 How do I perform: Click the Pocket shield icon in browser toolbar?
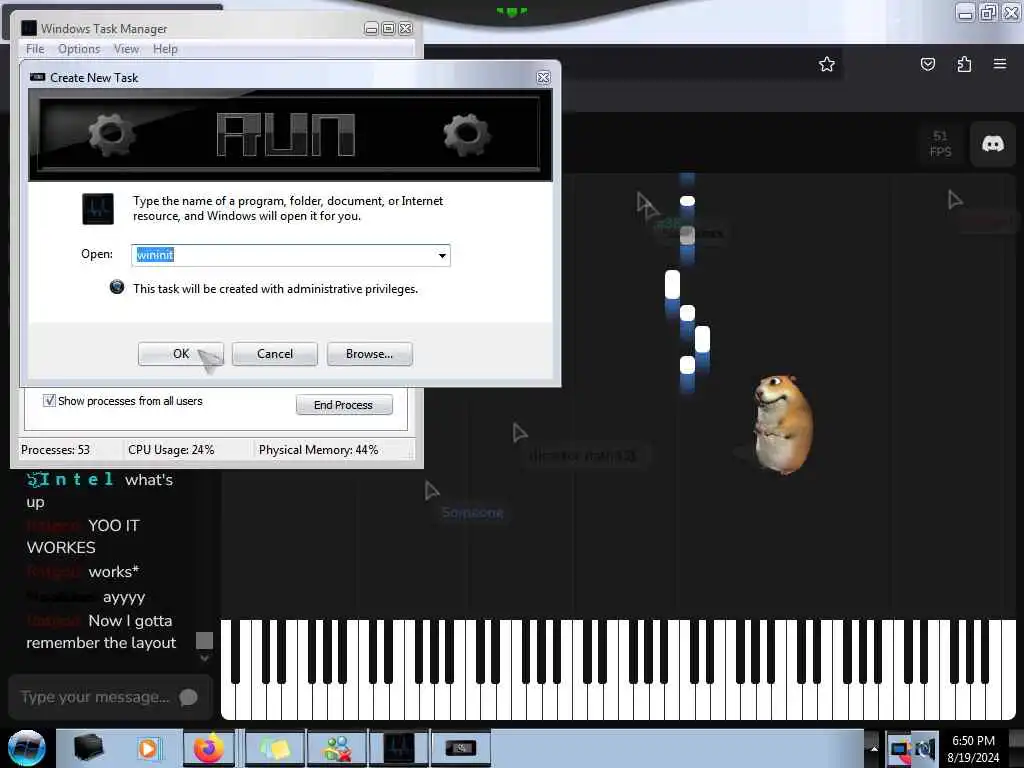point(927,64)
